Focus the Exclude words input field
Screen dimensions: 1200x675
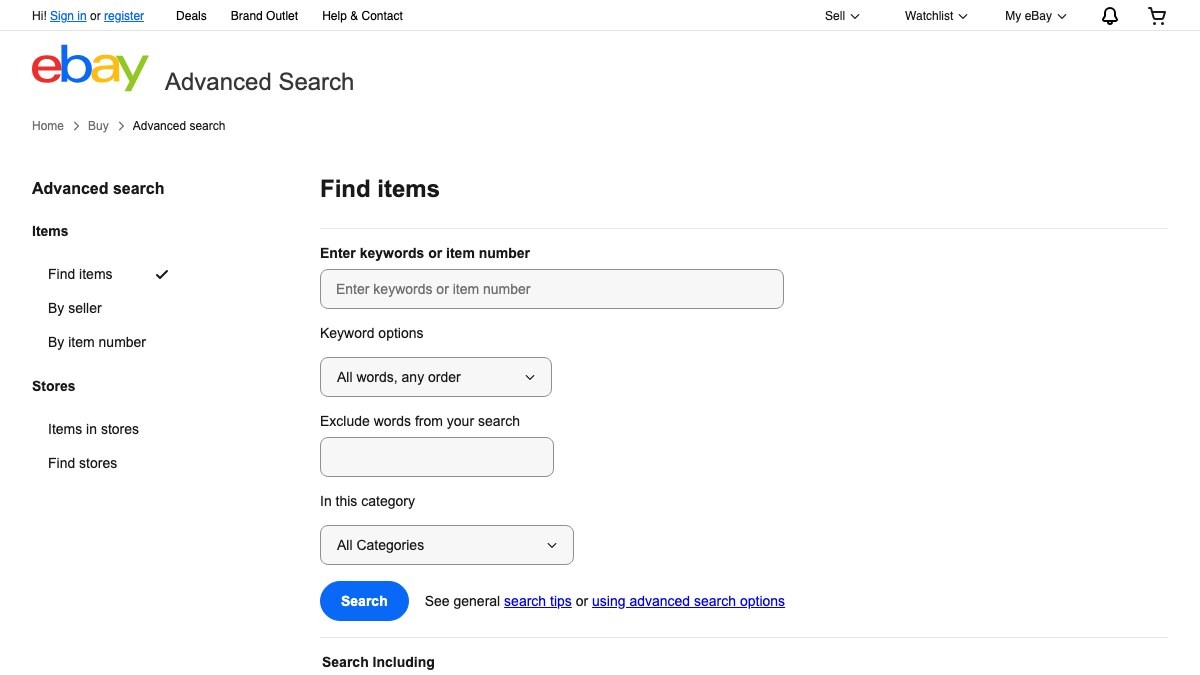pyautogui.click(x=437, y=457)
